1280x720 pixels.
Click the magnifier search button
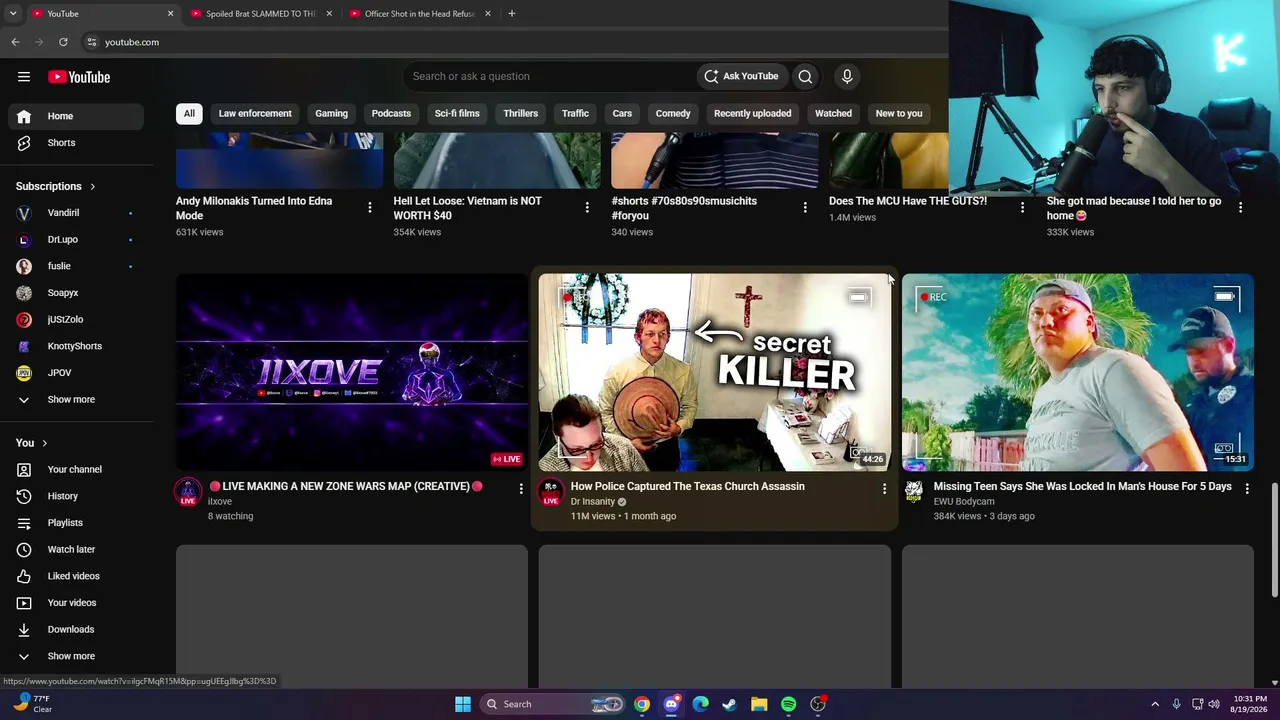click(805, 76)
